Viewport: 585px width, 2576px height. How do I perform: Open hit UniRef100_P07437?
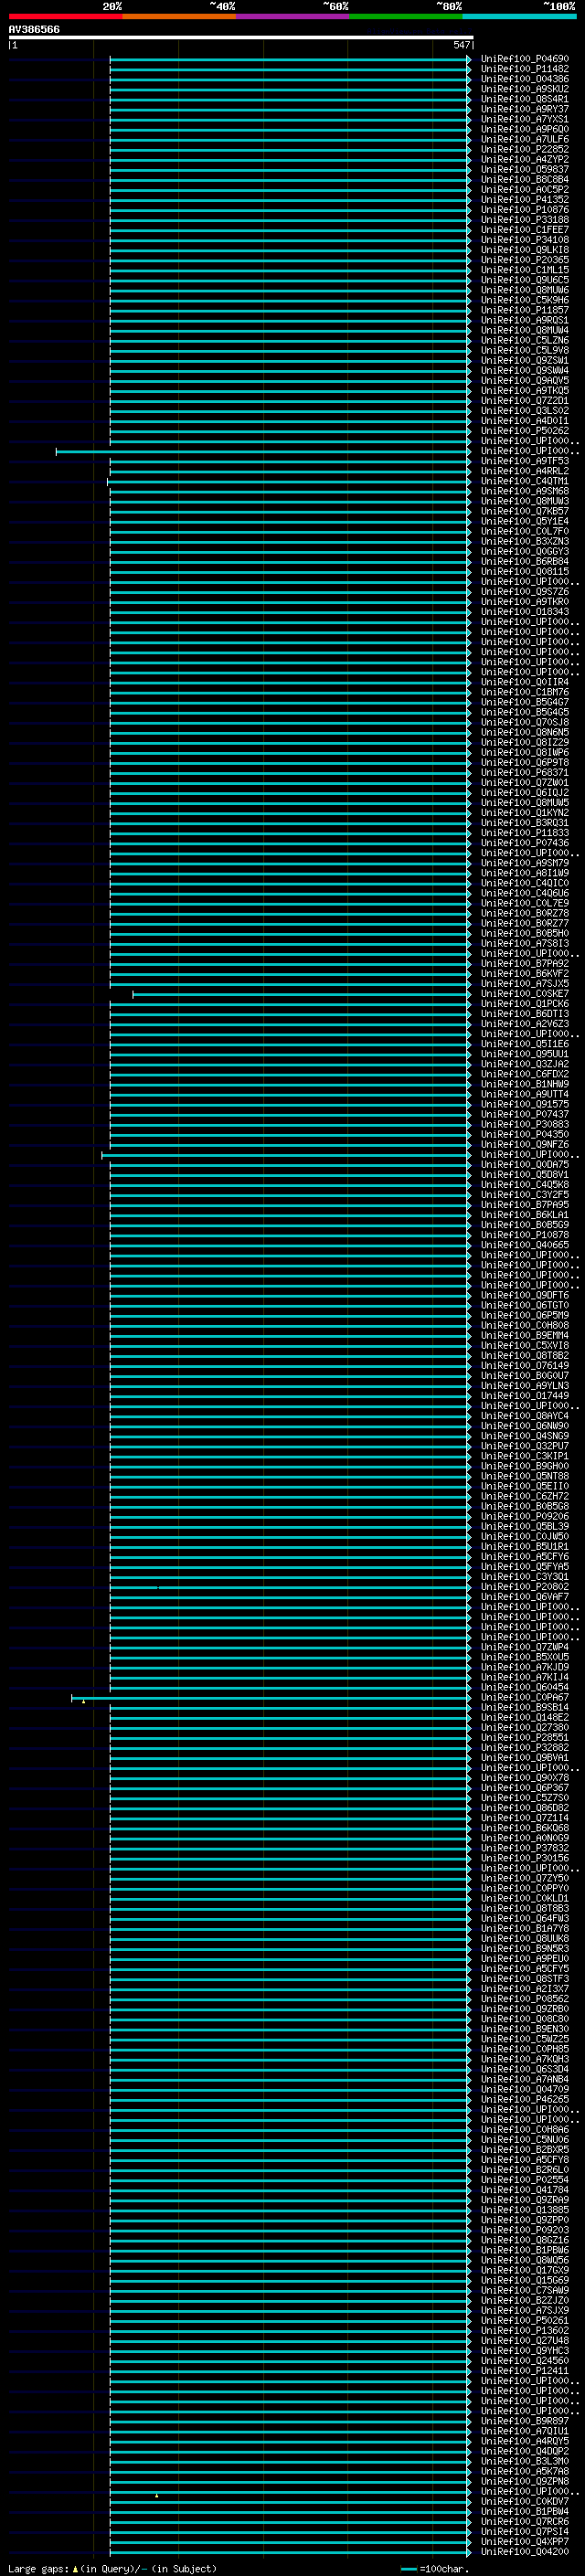point(525,1115)
